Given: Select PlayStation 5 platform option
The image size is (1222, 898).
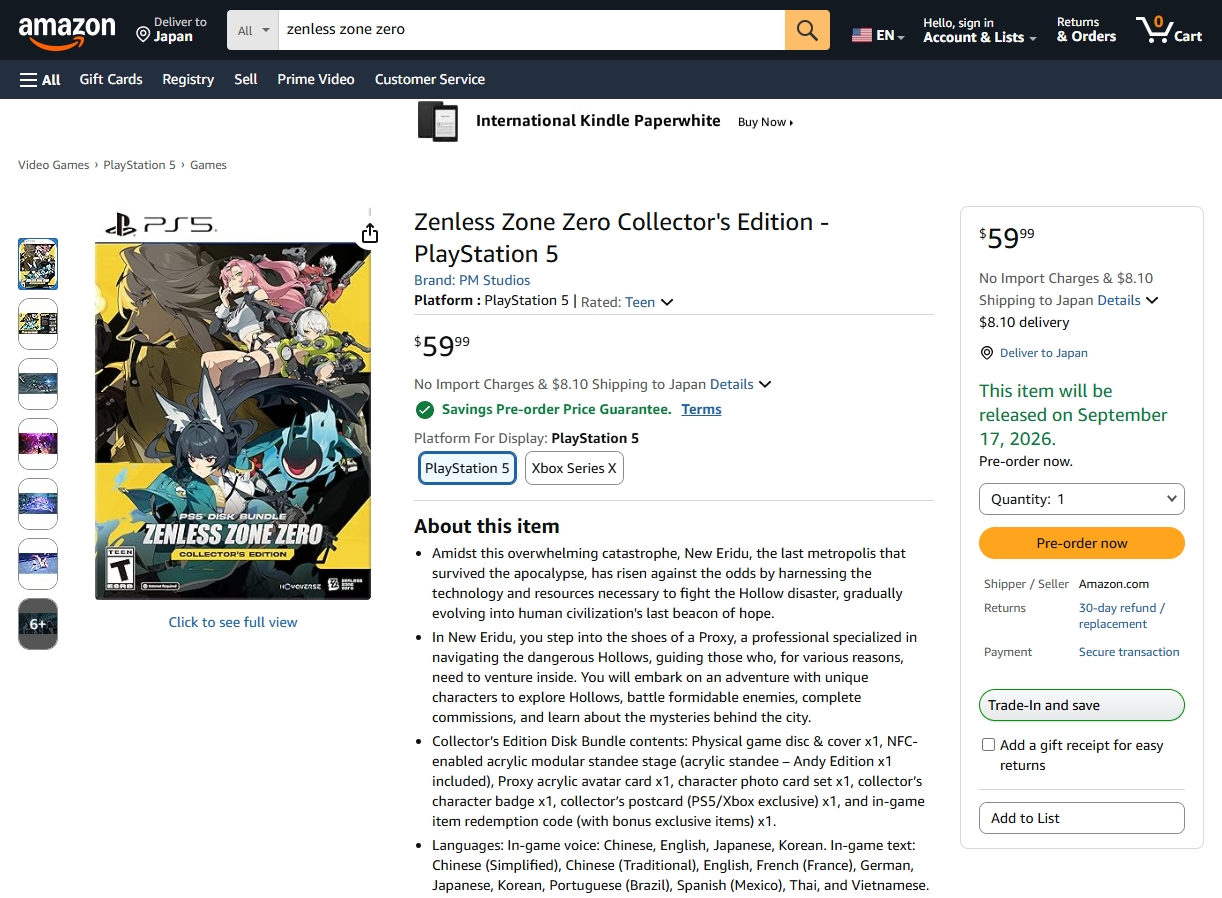Looking at the screenshot, I should 467,468.
